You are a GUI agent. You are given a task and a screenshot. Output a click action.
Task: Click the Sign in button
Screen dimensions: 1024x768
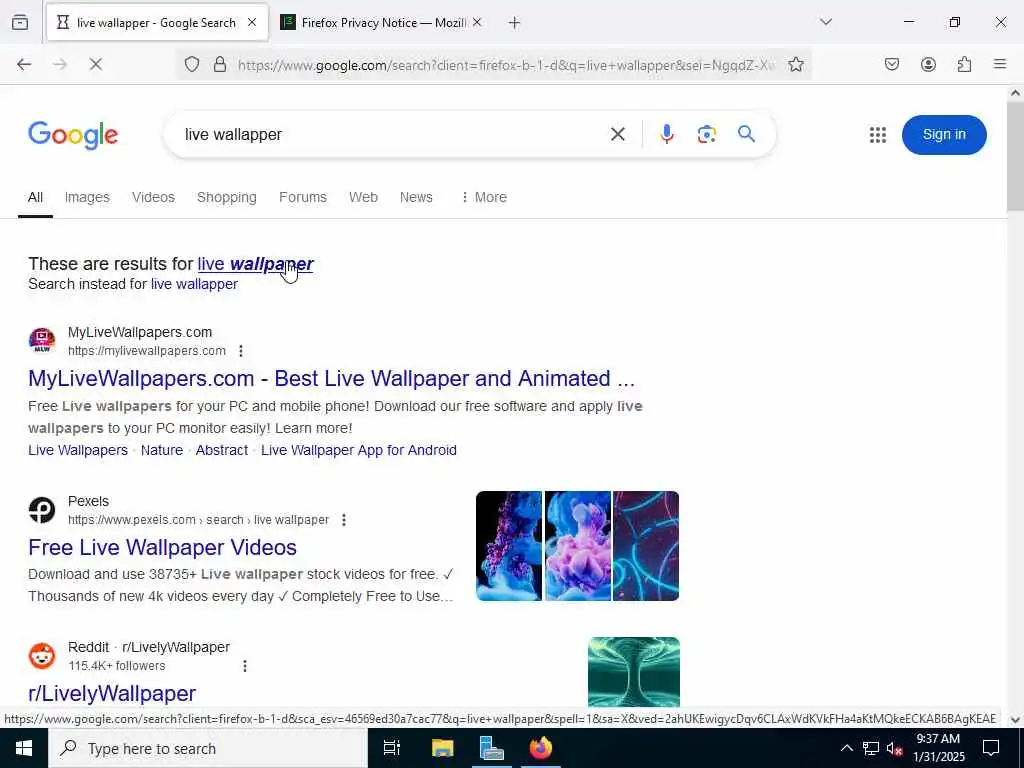[x=944, y=135]
